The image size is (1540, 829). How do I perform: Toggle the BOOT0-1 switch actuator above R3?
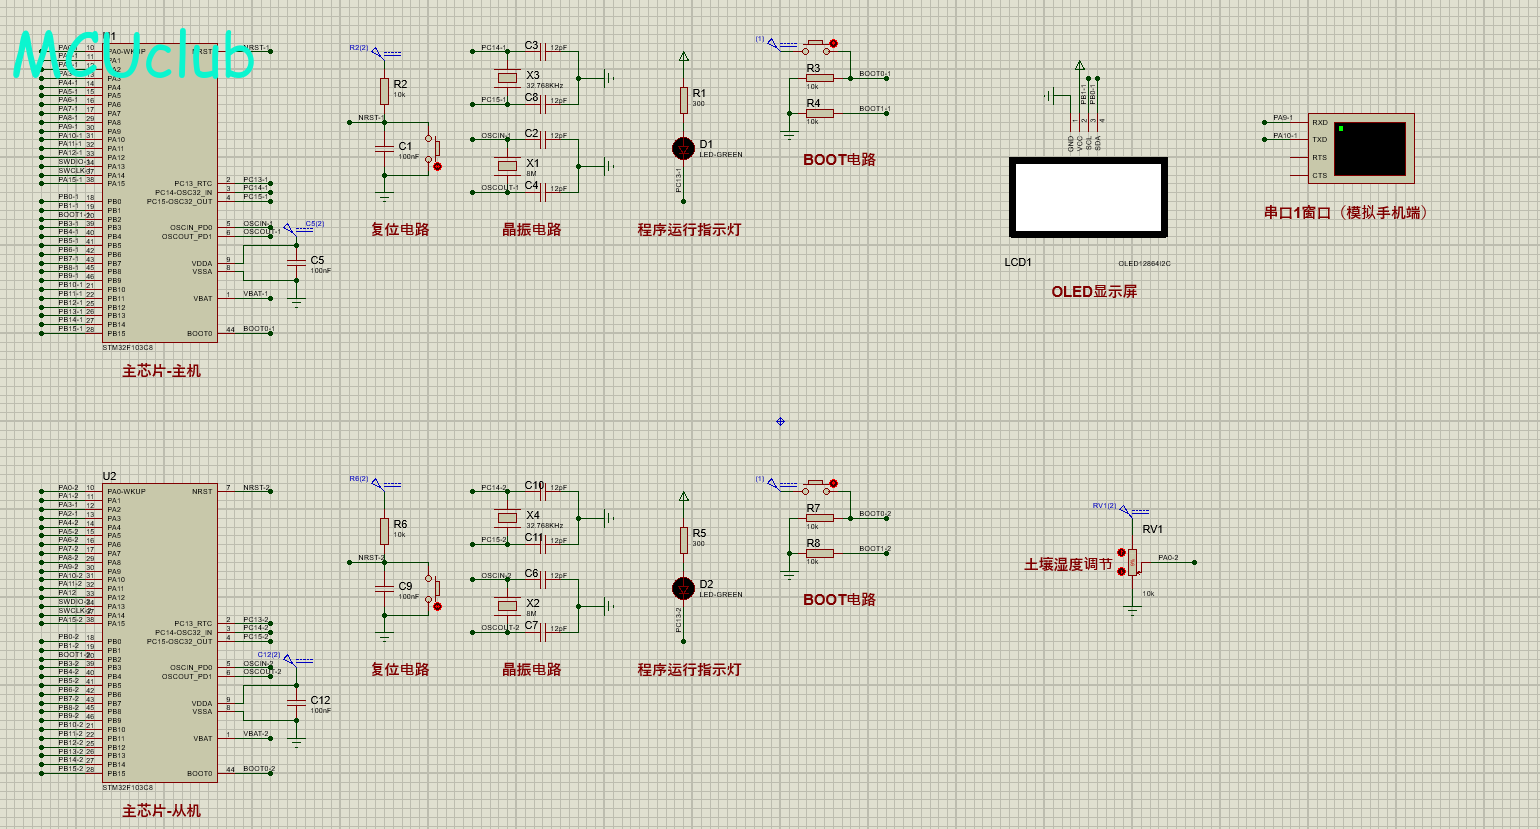(833, 44)
